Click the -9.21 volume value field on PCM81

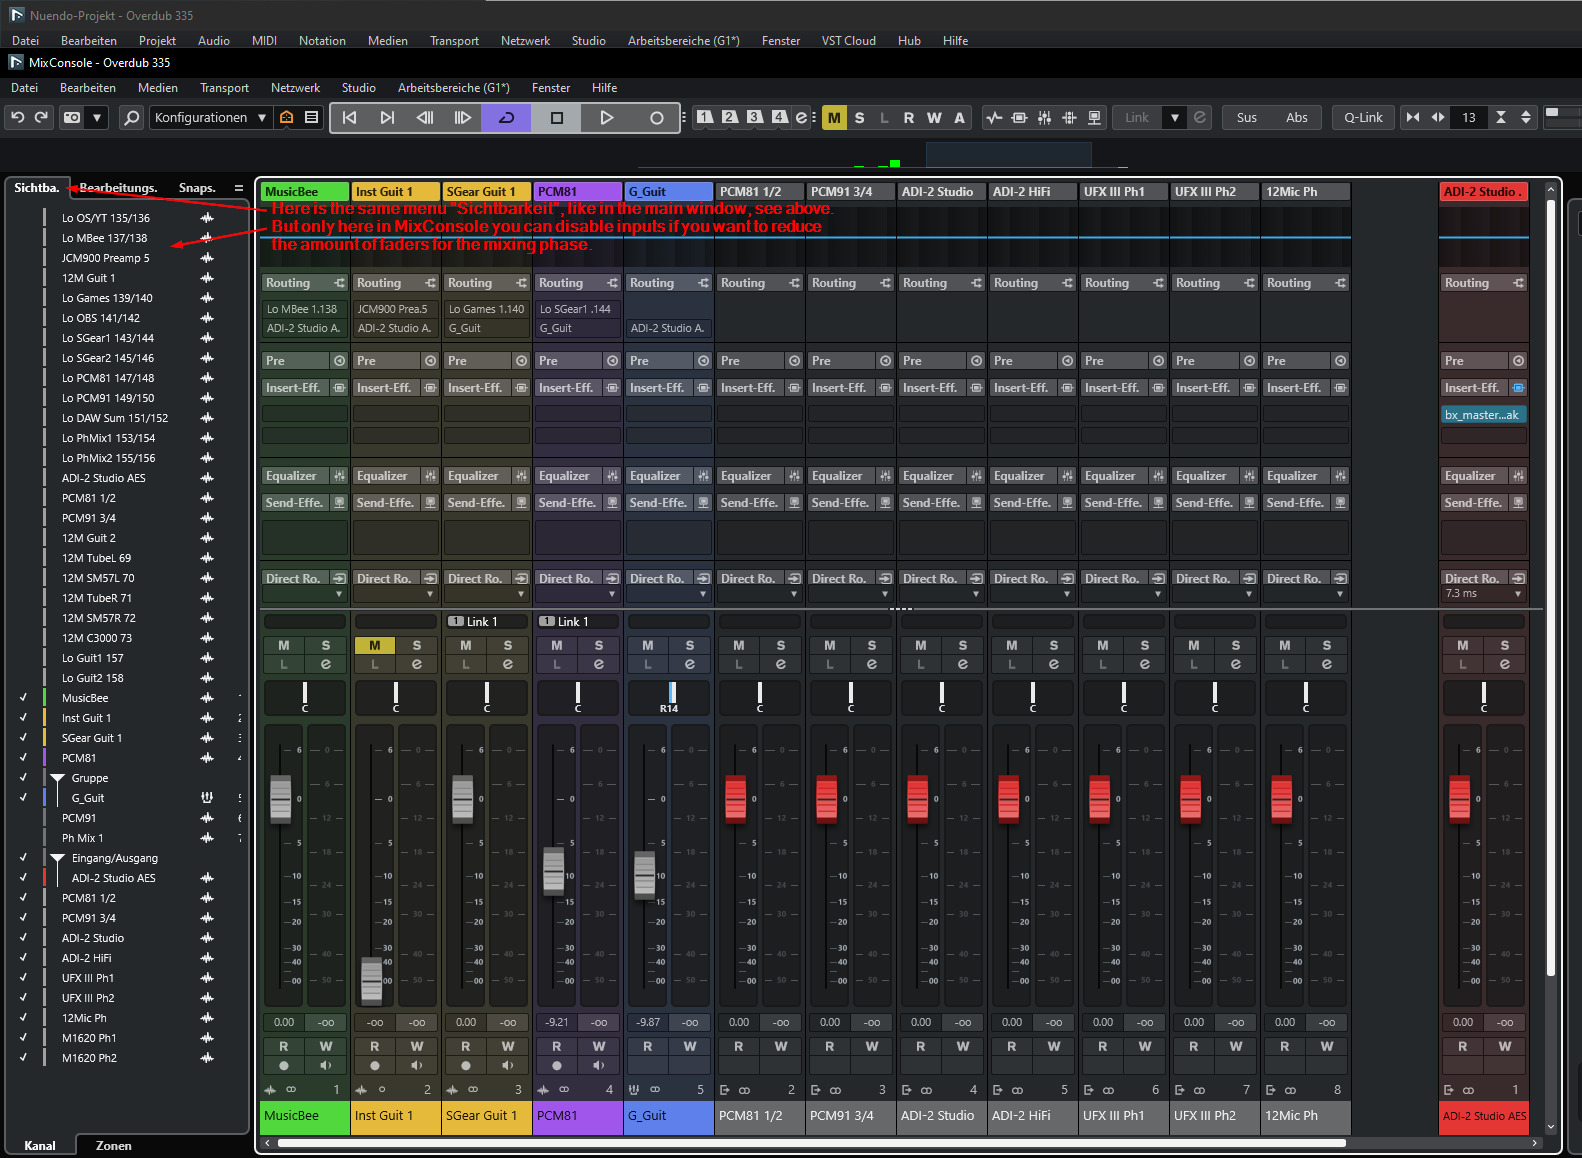(557, 1022)
